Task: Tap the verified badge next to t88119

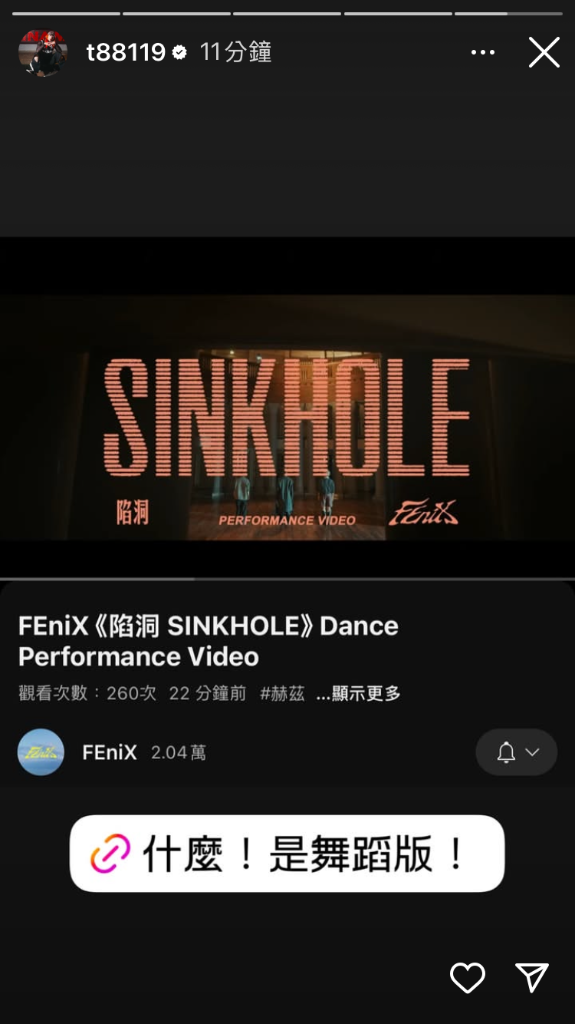Action: pos(179,53)
